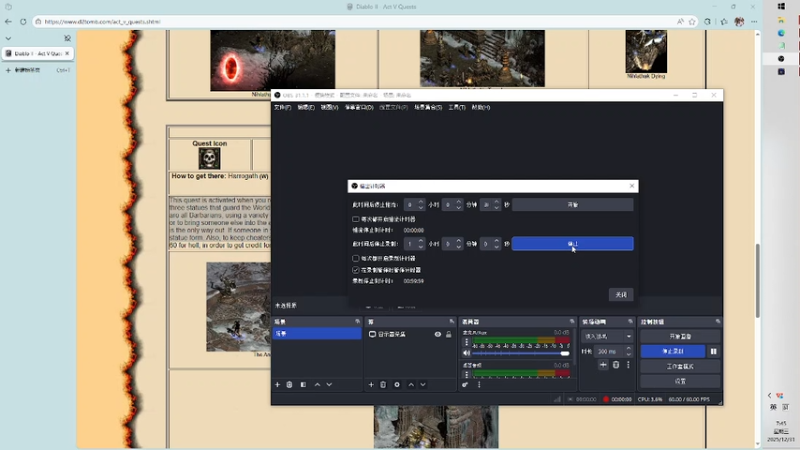Add a new scene with plus icon
Image resolution: width=800 pixels, height=450 pixels.
(x=278, y=385)
